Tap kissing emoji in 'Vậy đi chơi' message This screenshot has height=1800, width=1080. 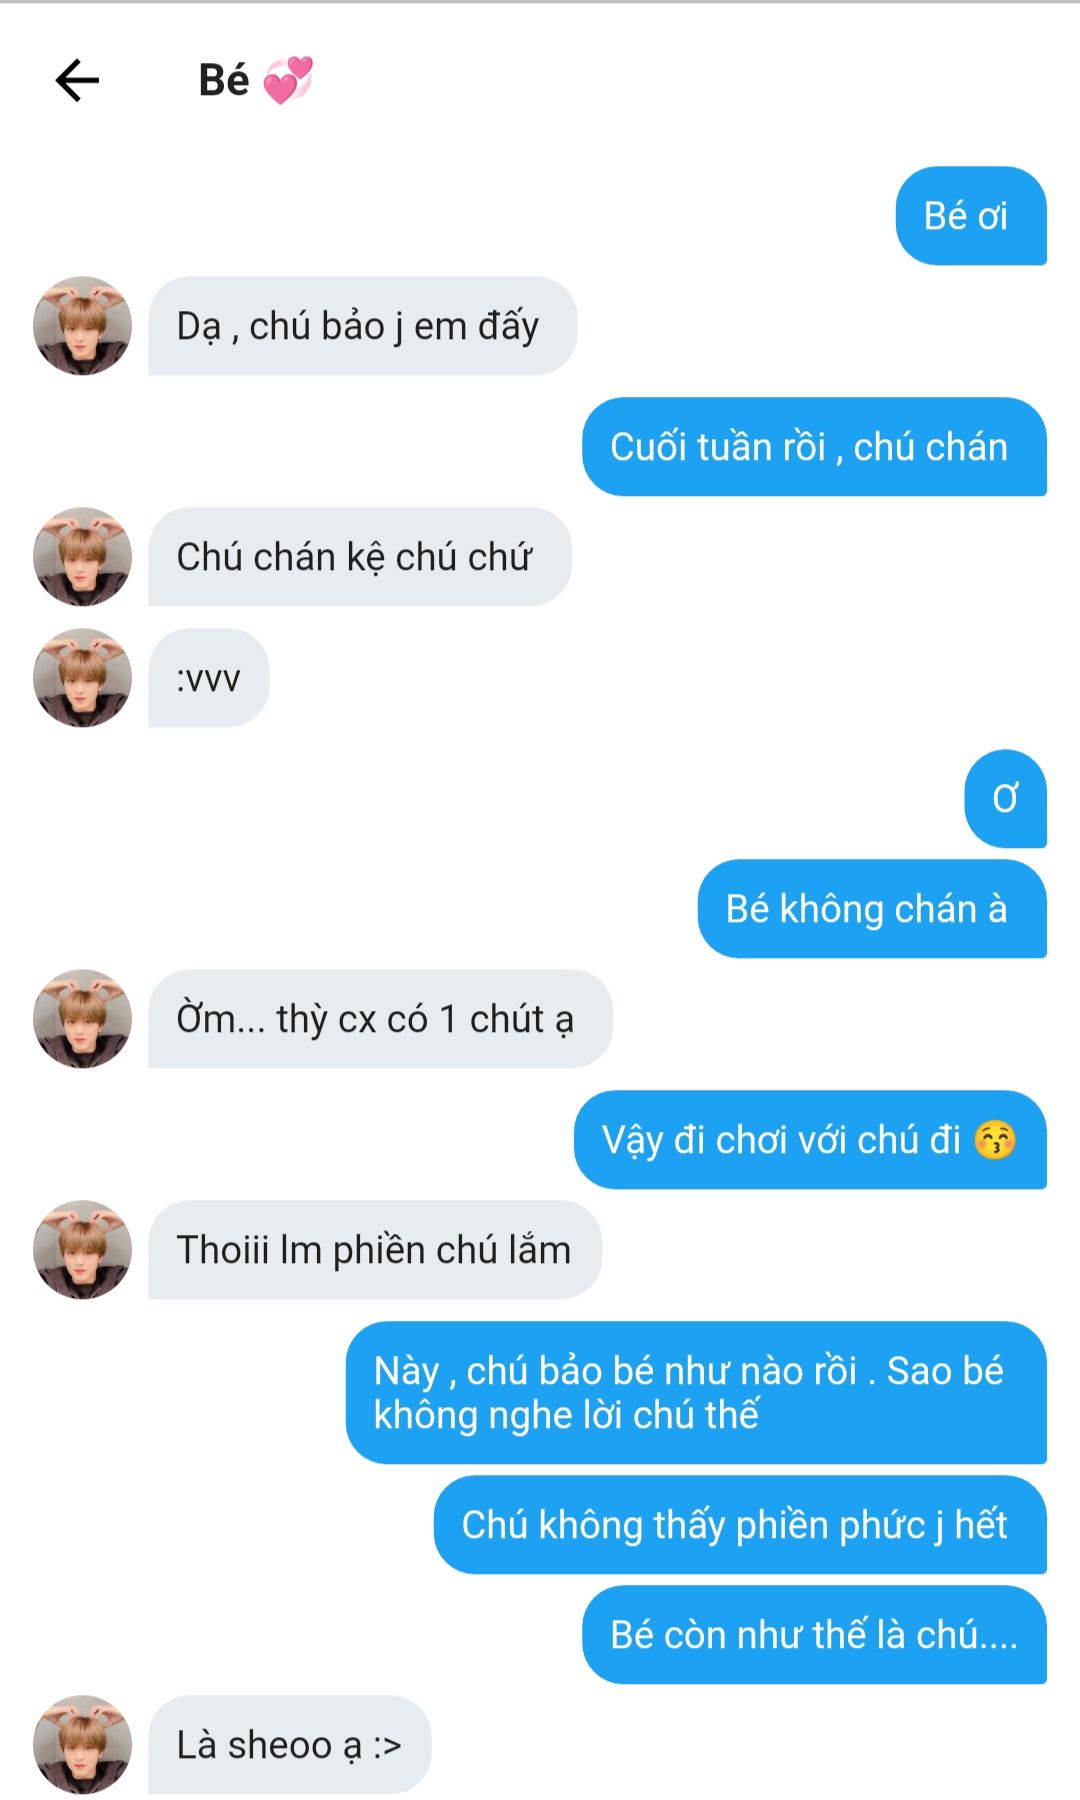[995, 1140]
